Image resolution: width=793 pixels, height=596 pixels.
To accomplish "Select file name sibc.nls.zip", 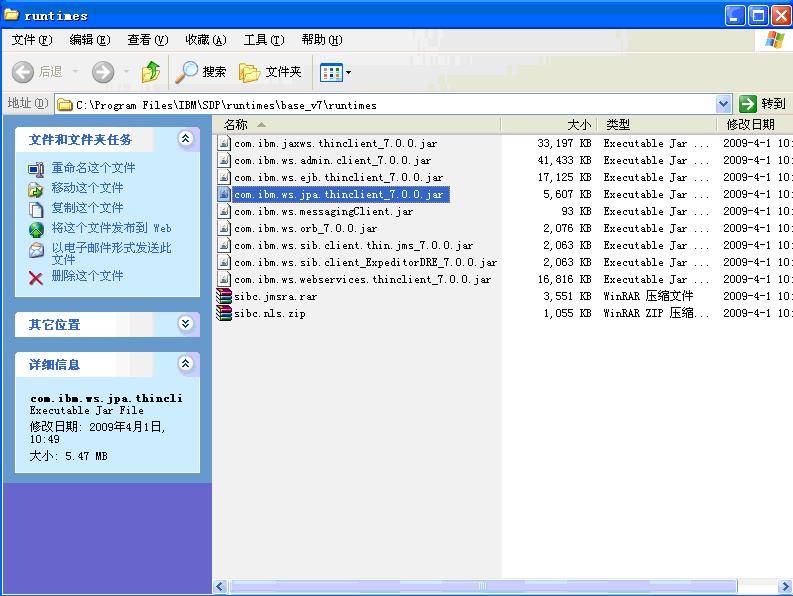I will click(270, 314).
